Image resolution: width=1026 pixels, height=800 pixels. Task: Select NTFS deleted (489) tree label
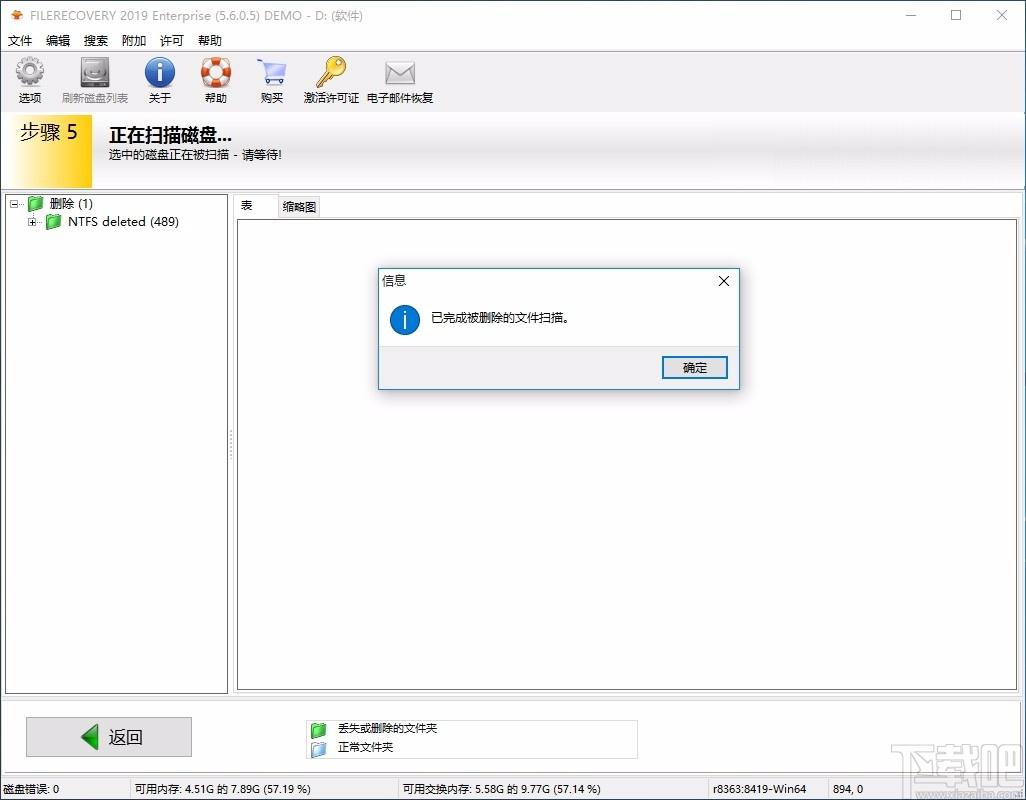[123, 222]
